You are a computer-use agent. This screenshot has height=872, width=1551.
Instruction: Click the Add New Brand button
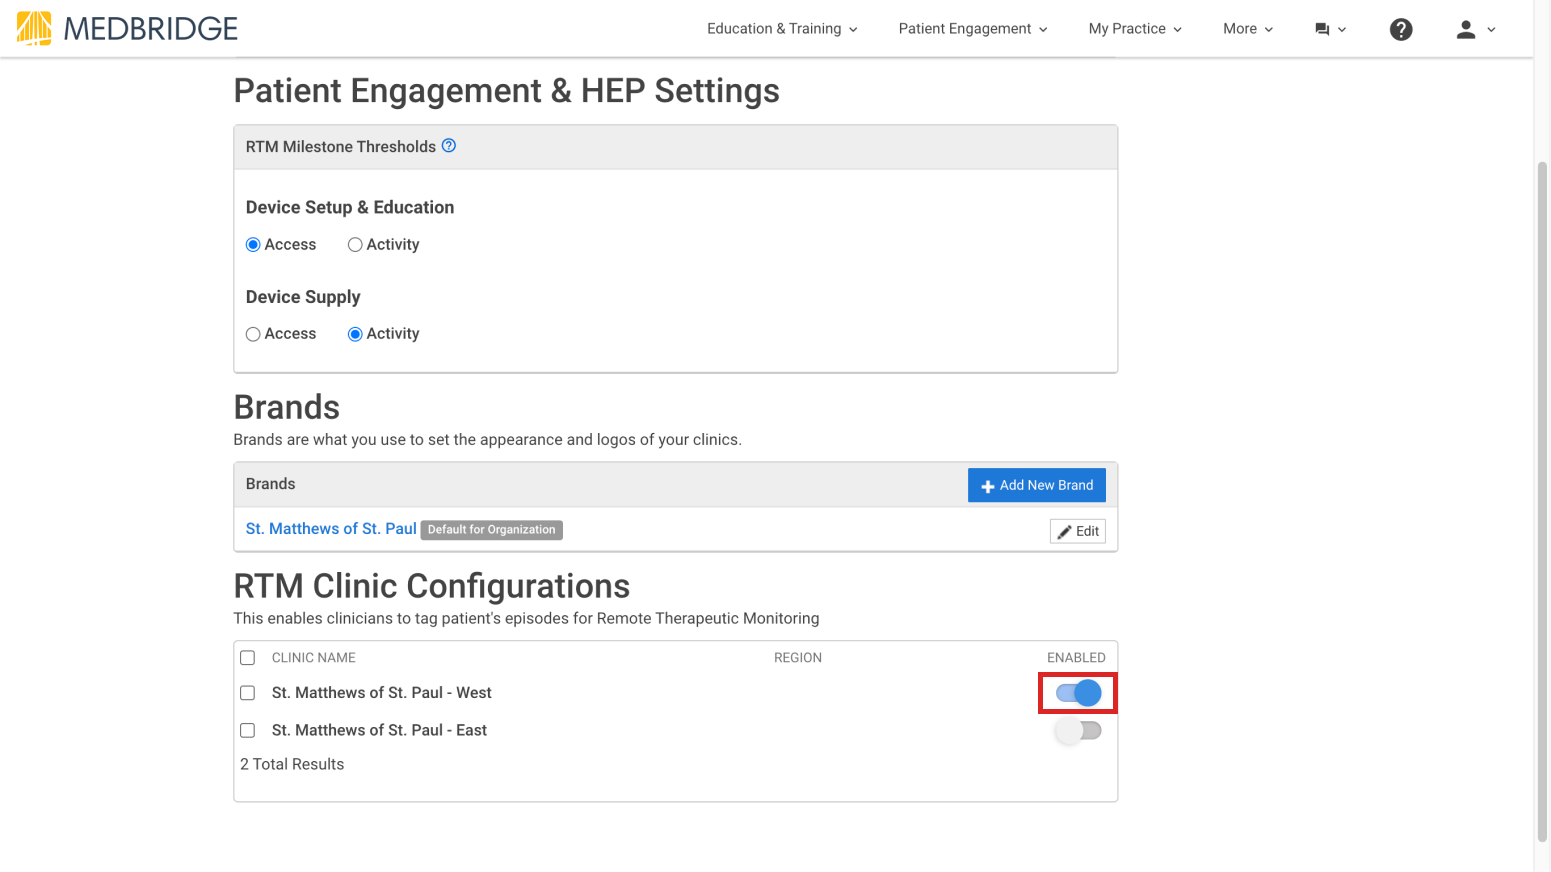coord(1037,485)
